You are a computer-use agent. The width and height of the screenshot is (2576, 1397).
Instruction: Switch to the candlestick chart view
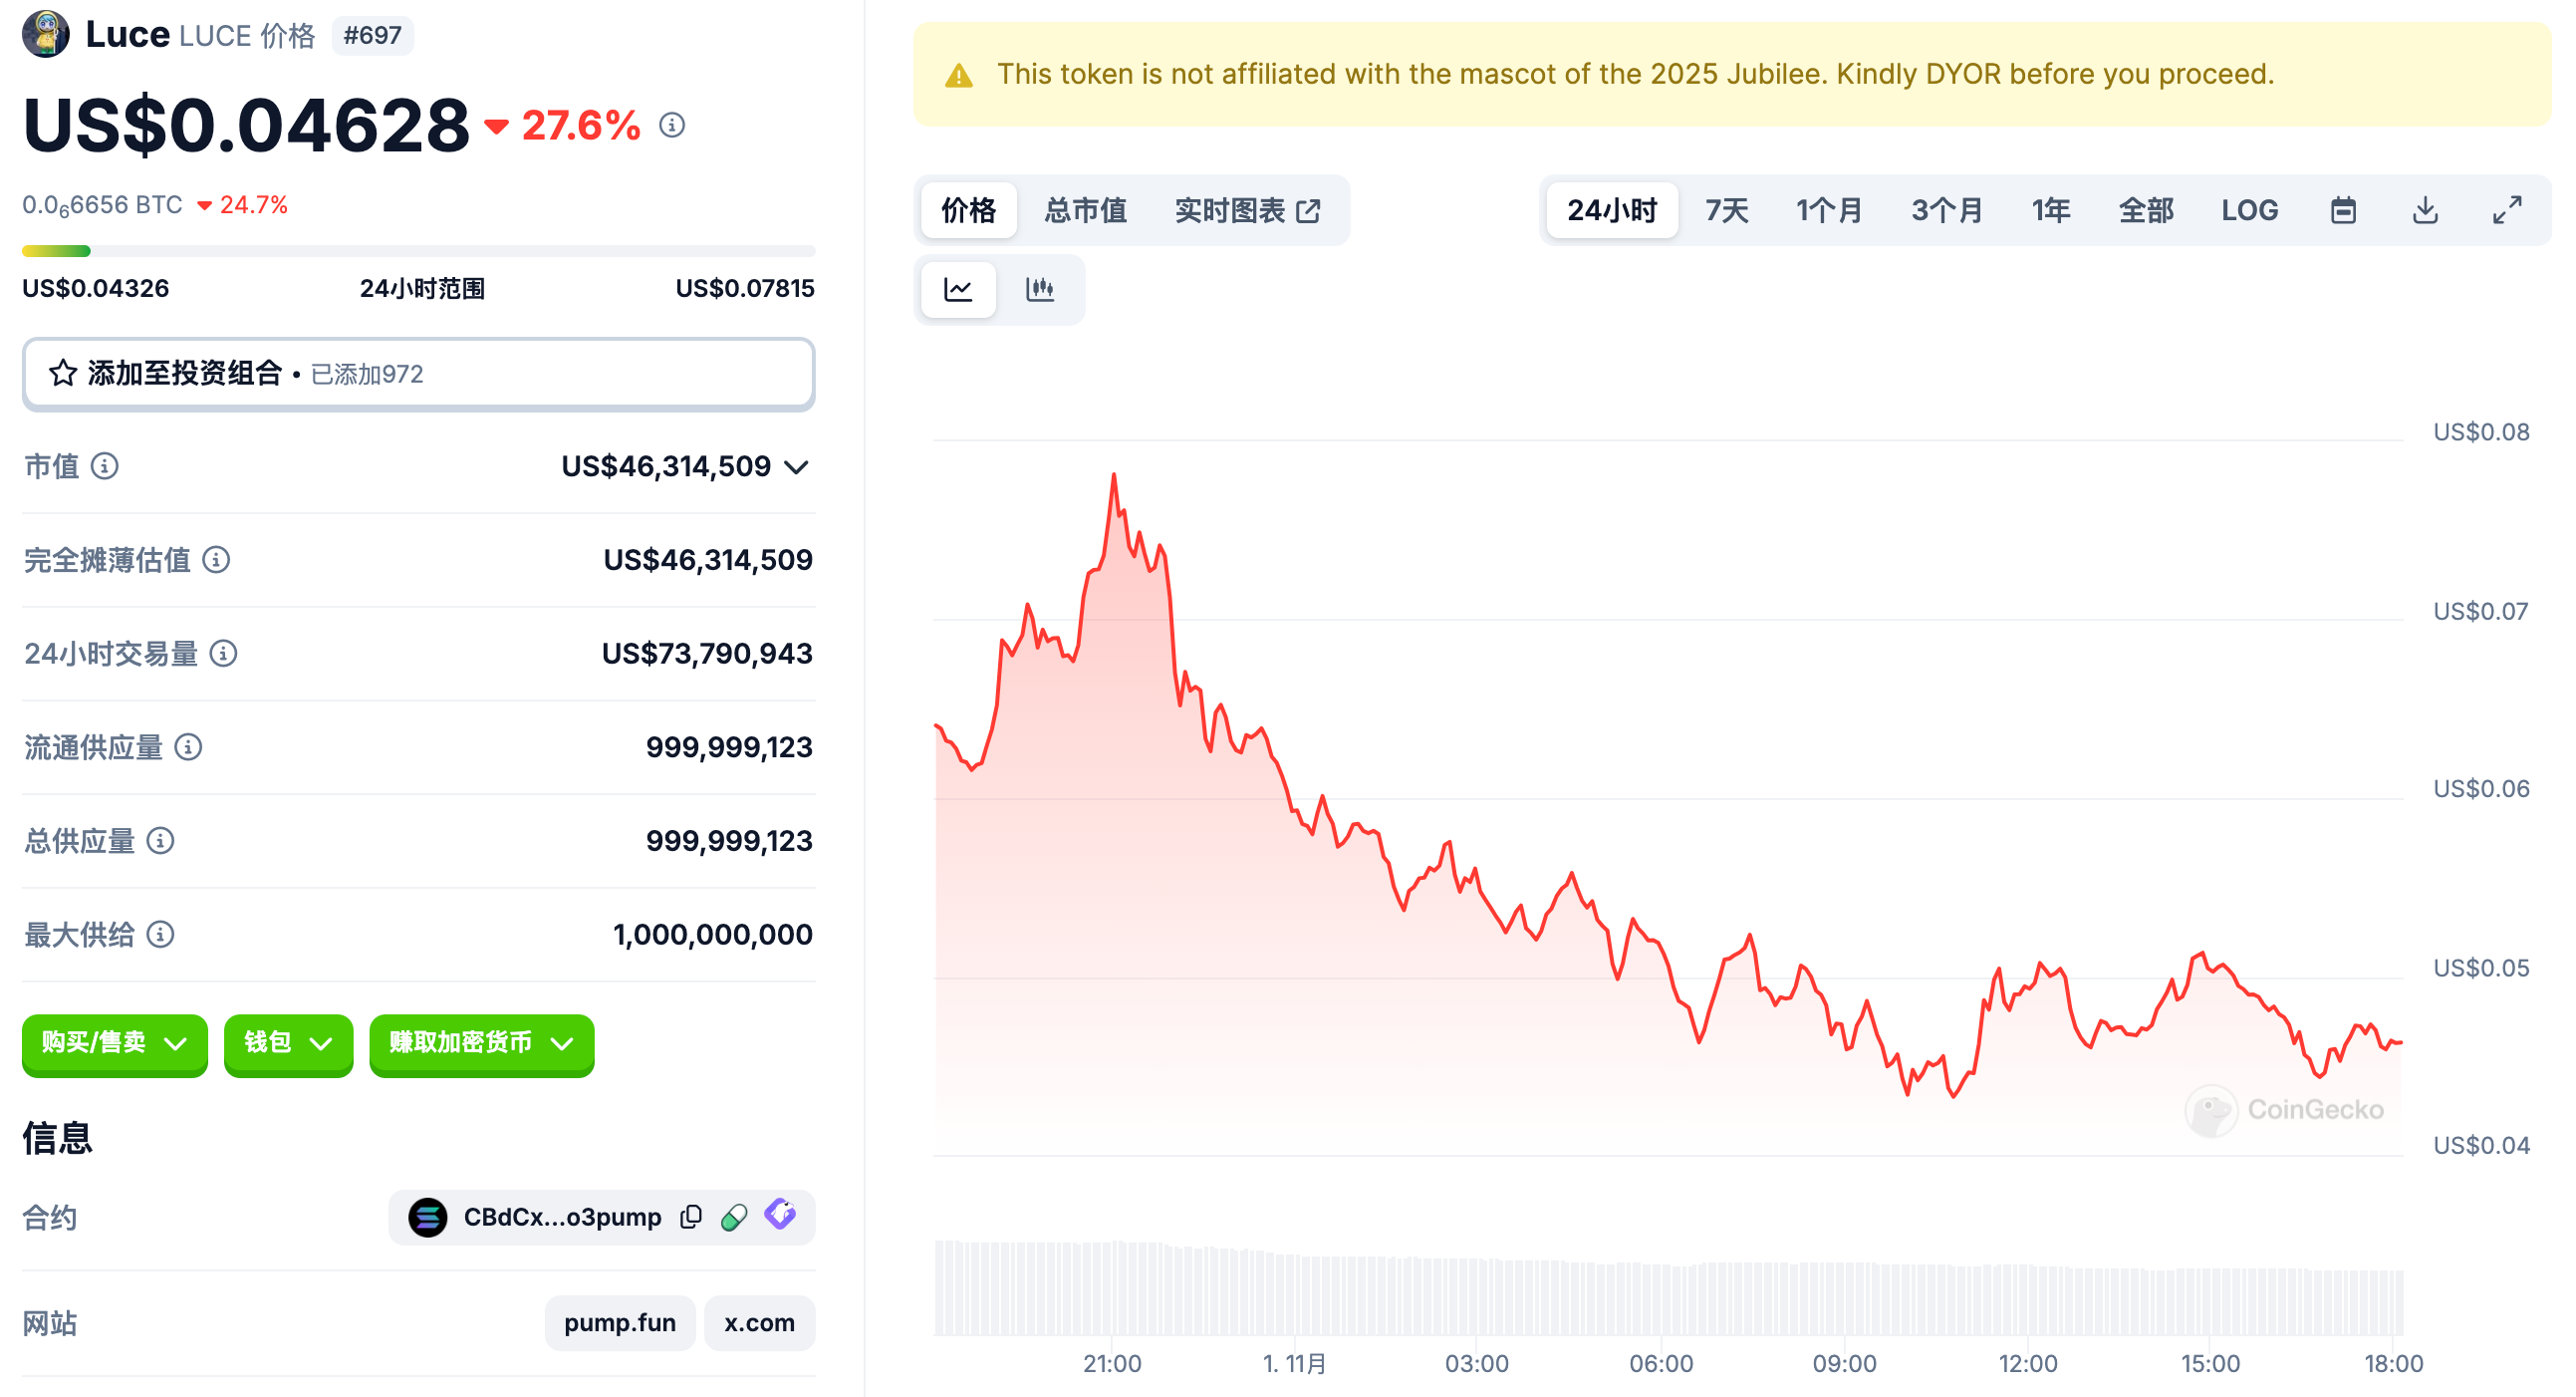[x=1039, y=290]
